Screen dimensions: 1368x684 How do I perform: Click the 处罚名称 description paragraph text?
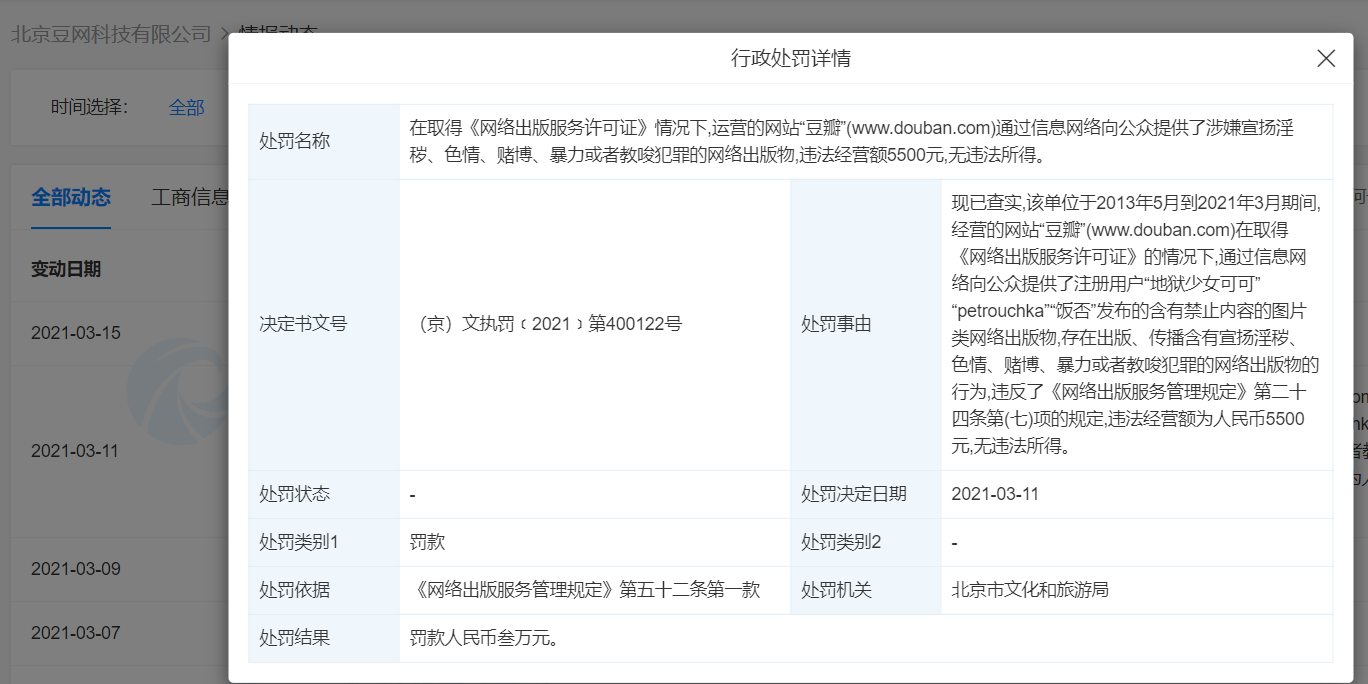[x=852, y=142]
